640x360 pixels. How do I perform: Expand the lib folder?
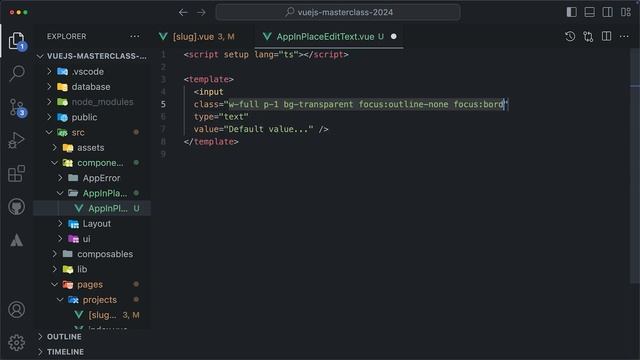click(93, 269)
